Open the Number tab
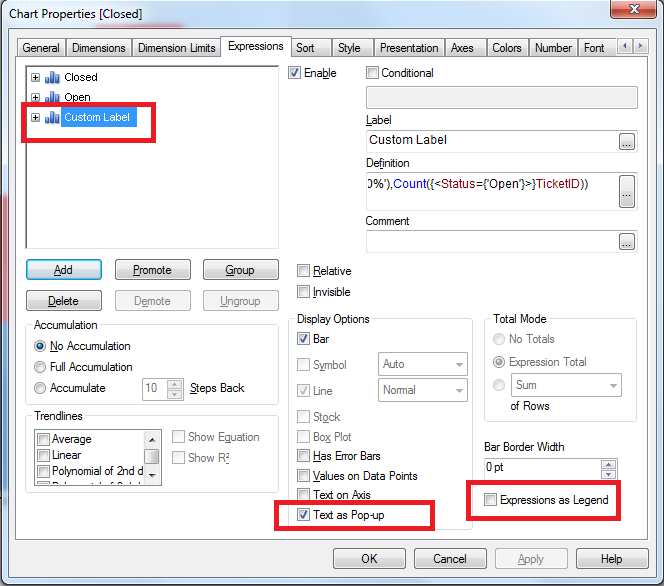Image resolution: width=664 pixels, height=586 pixels. click(553, 48)
